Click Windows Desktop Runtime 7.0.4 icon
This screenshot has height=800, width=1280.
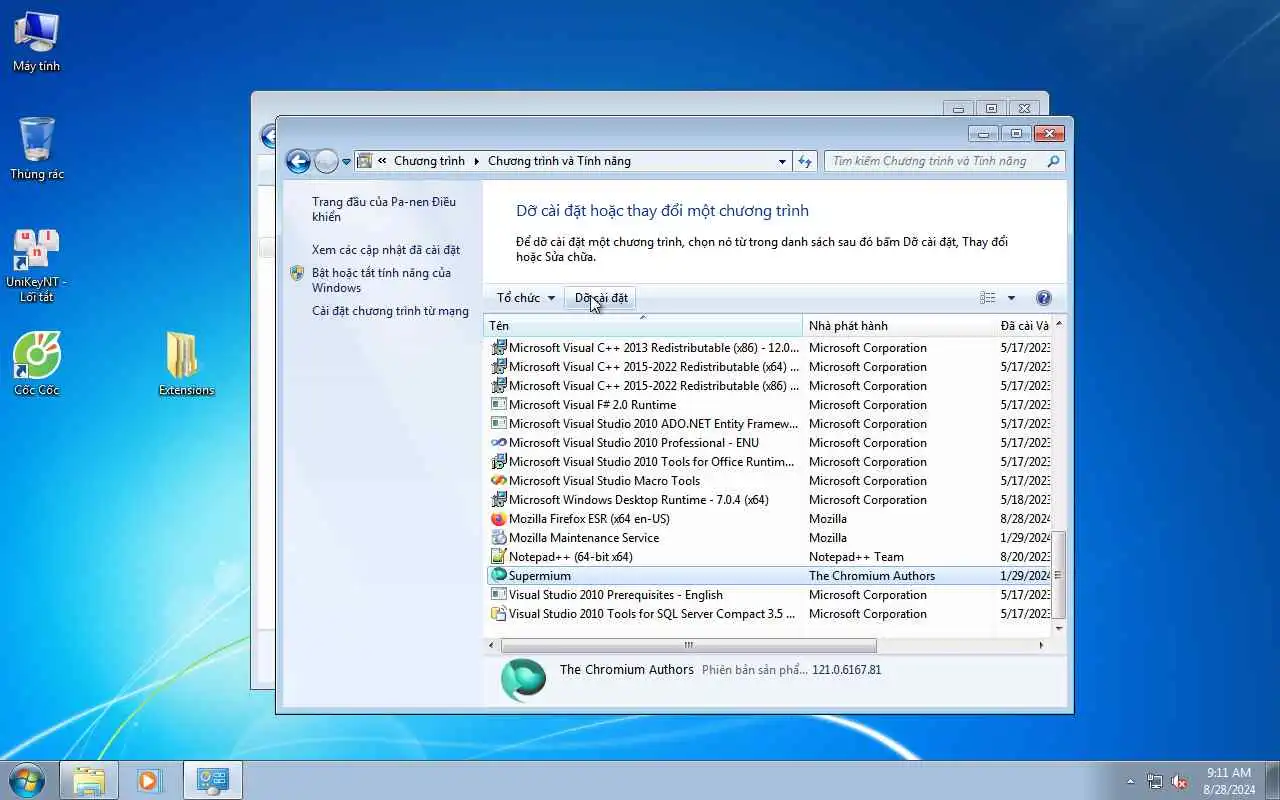click(499, 499)
